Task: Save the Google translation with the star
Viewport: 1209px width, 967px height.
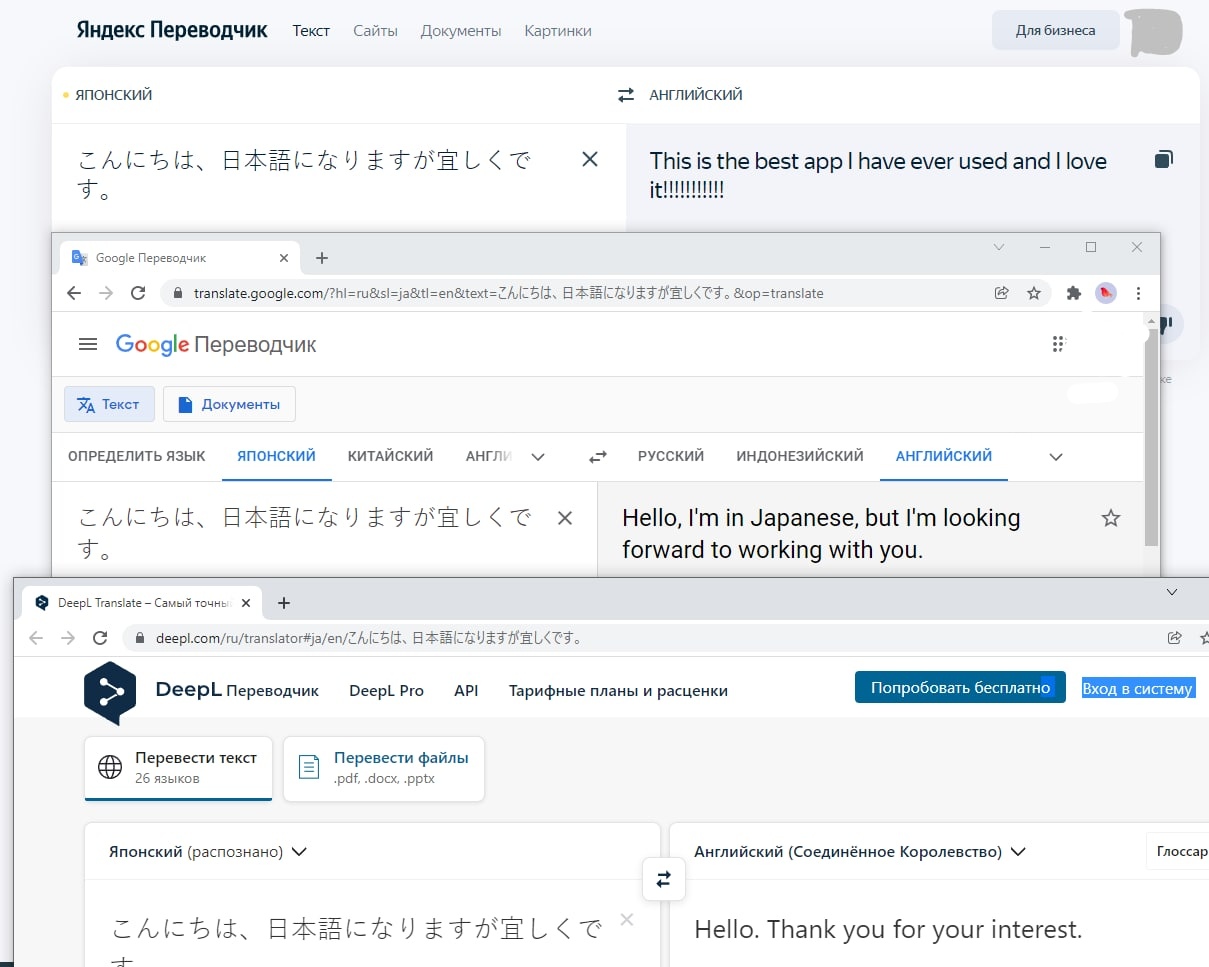Action: pyautogui.click(x=1110, y=518)
